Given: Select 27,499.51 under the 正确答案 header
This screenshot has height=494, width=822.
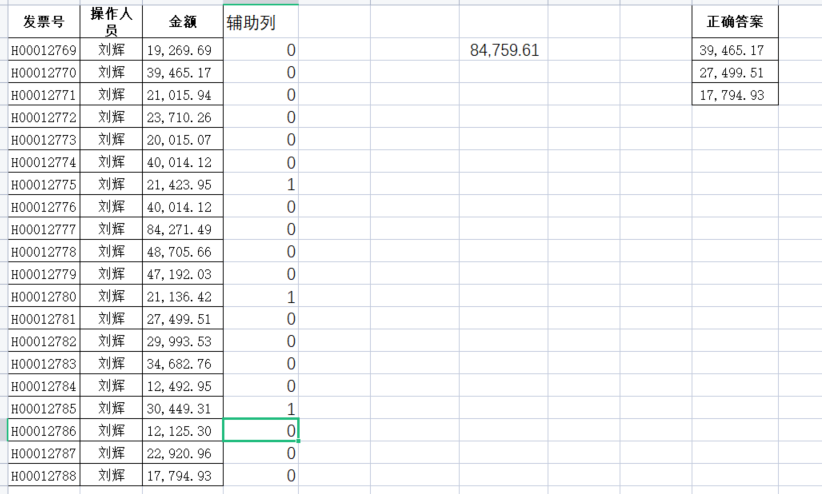Looking at the screenshot, I should tap(735, 72).
